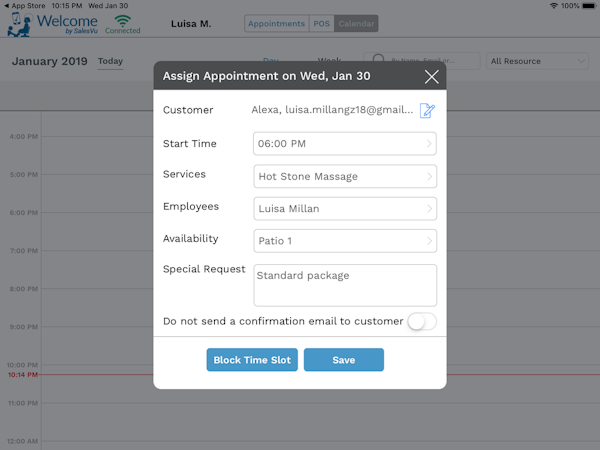Tap the Welcome by SalesVu logo
This screenshot has height=450, width=600.
point(53,24)
